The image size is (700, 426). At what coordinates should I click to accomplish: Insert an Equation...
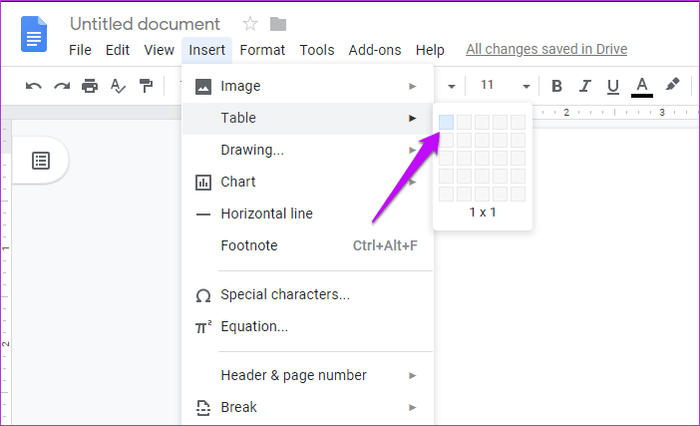pyautogui.click(x=308, y=327)
